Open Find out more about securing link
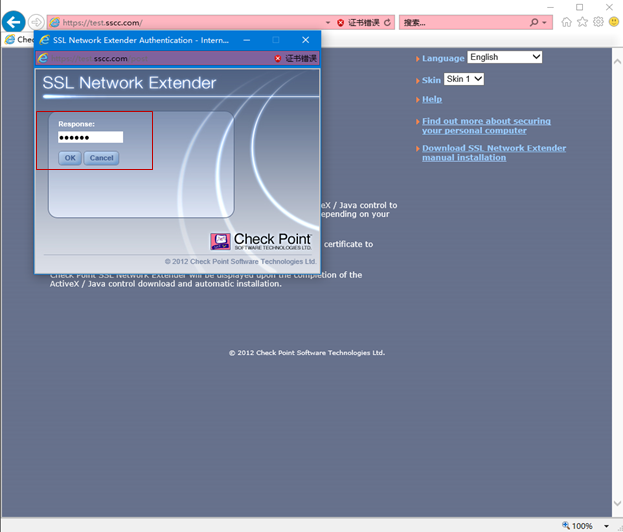The height and width of the screenshot is (532, 623). pos(486,126)
